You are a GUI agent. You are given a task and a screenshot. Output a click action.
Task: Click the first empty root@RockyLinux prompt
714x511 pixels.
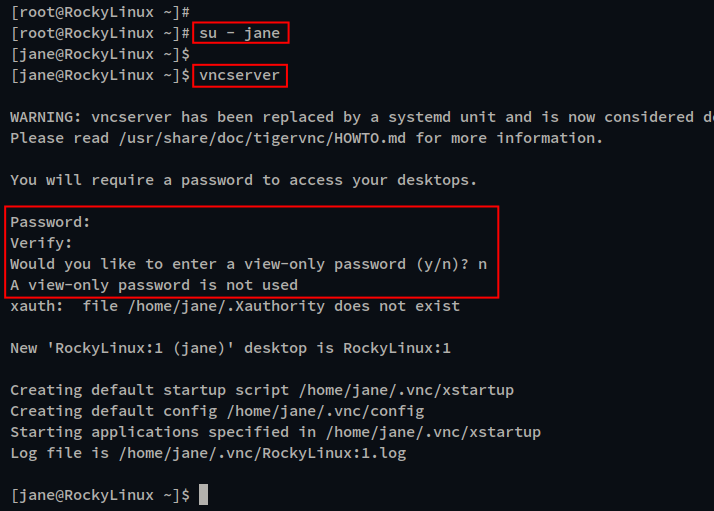(x=100, y=12)
